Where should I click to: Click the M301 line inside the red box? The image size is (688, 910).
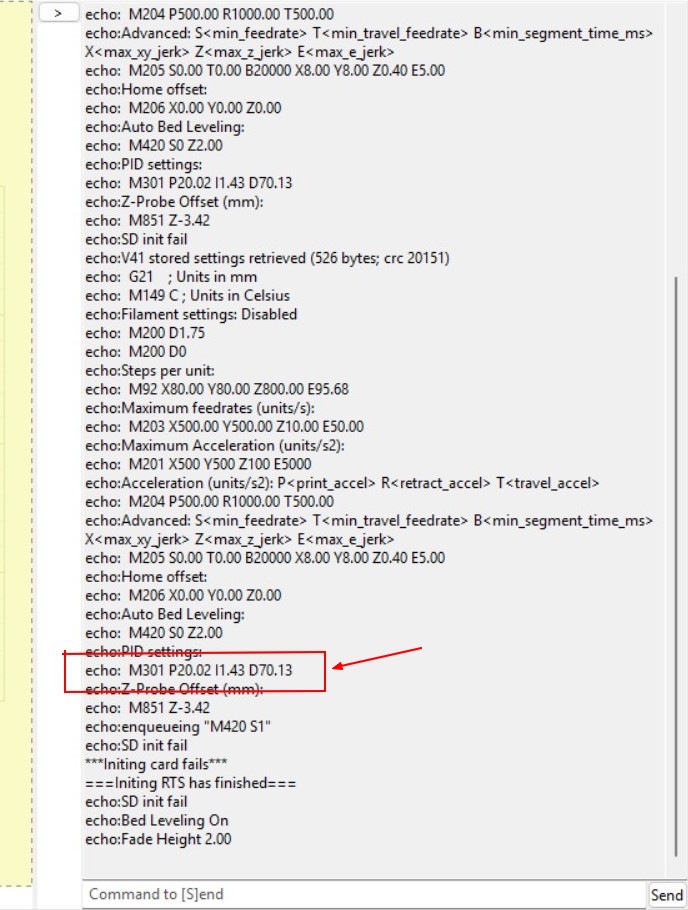[189, 670]
